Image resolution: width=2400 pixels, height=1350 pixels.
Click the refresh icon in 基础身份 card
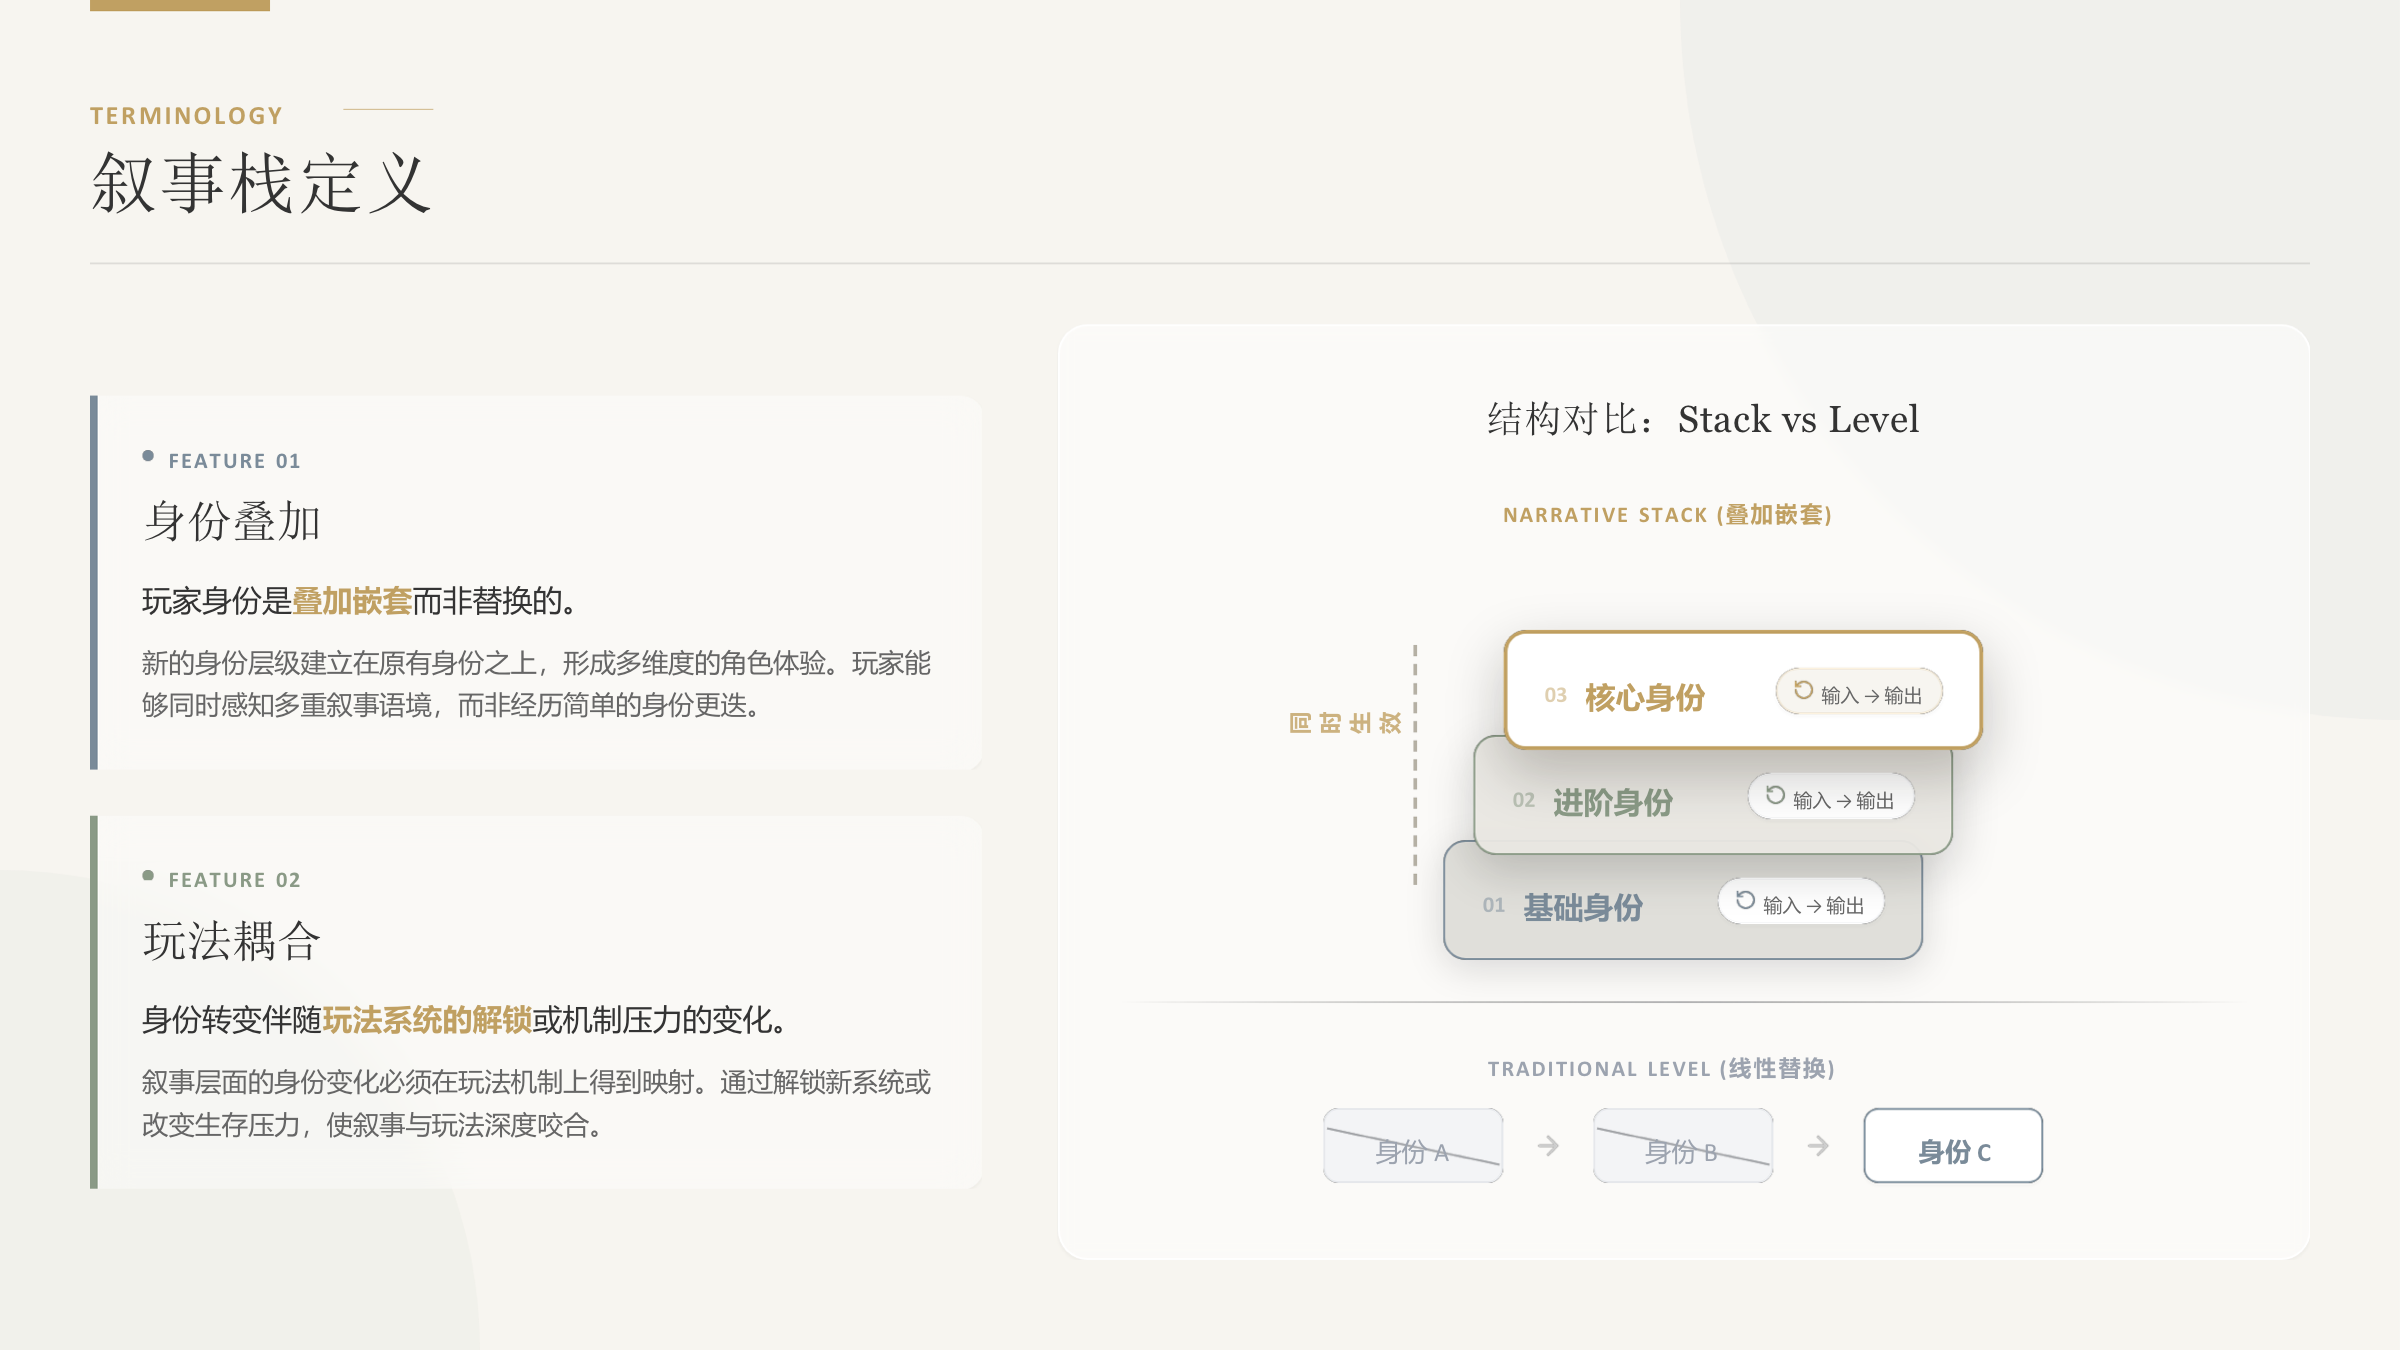(x=1745, y=900)
